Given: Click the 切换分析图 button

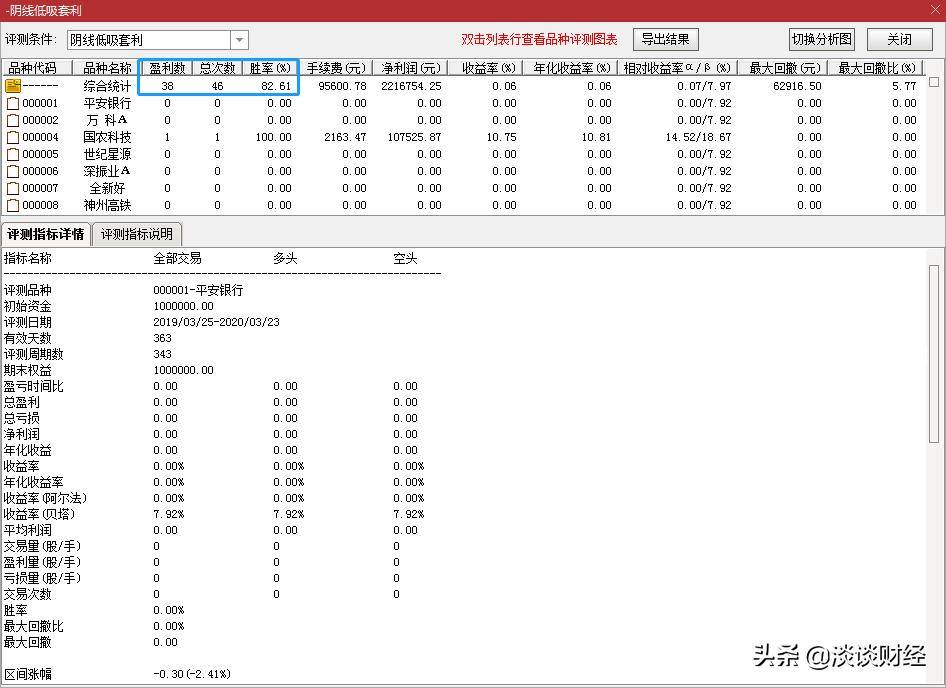Looking at the screenshot, I should (822, 39).
